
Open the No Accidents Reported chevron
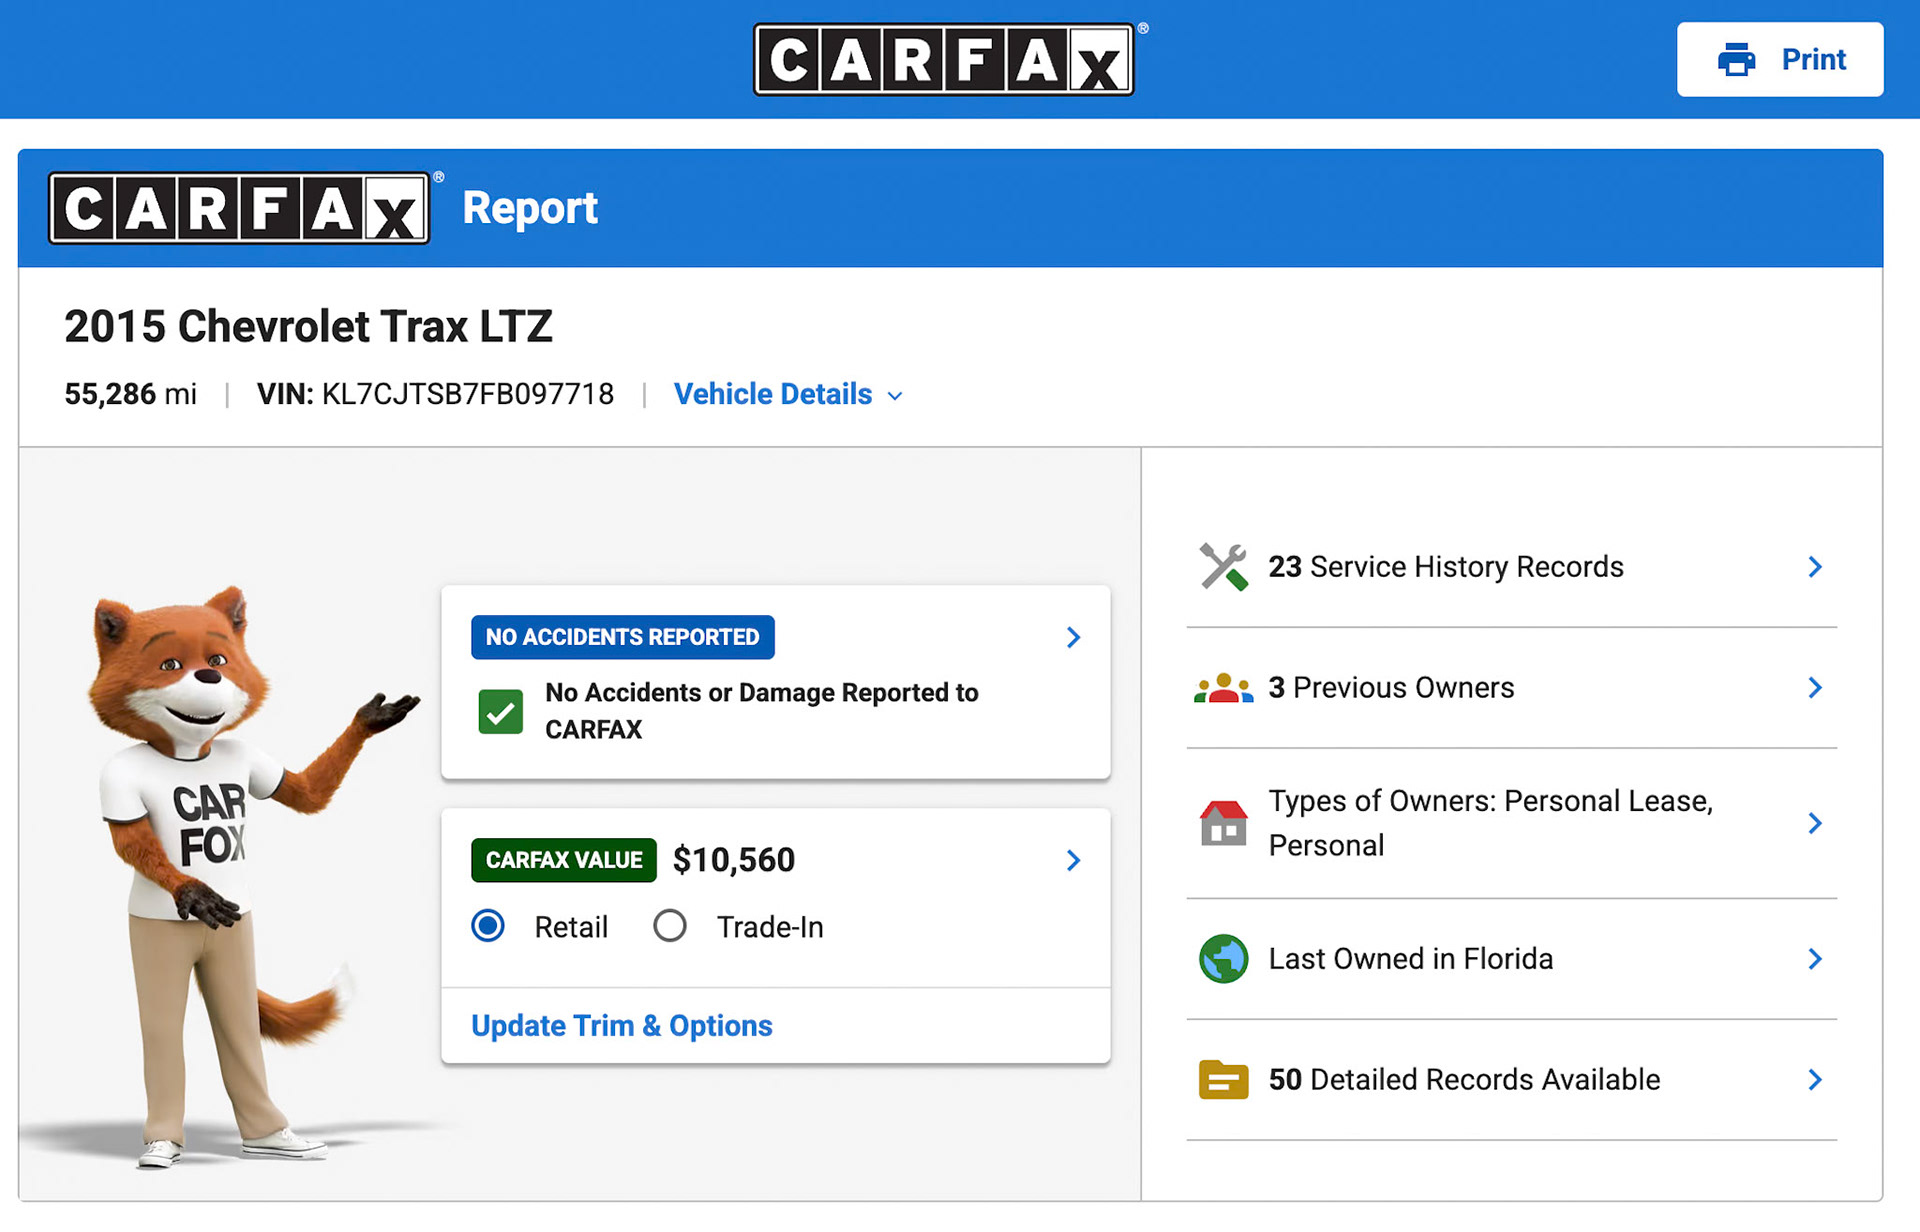coord(1073,637)
